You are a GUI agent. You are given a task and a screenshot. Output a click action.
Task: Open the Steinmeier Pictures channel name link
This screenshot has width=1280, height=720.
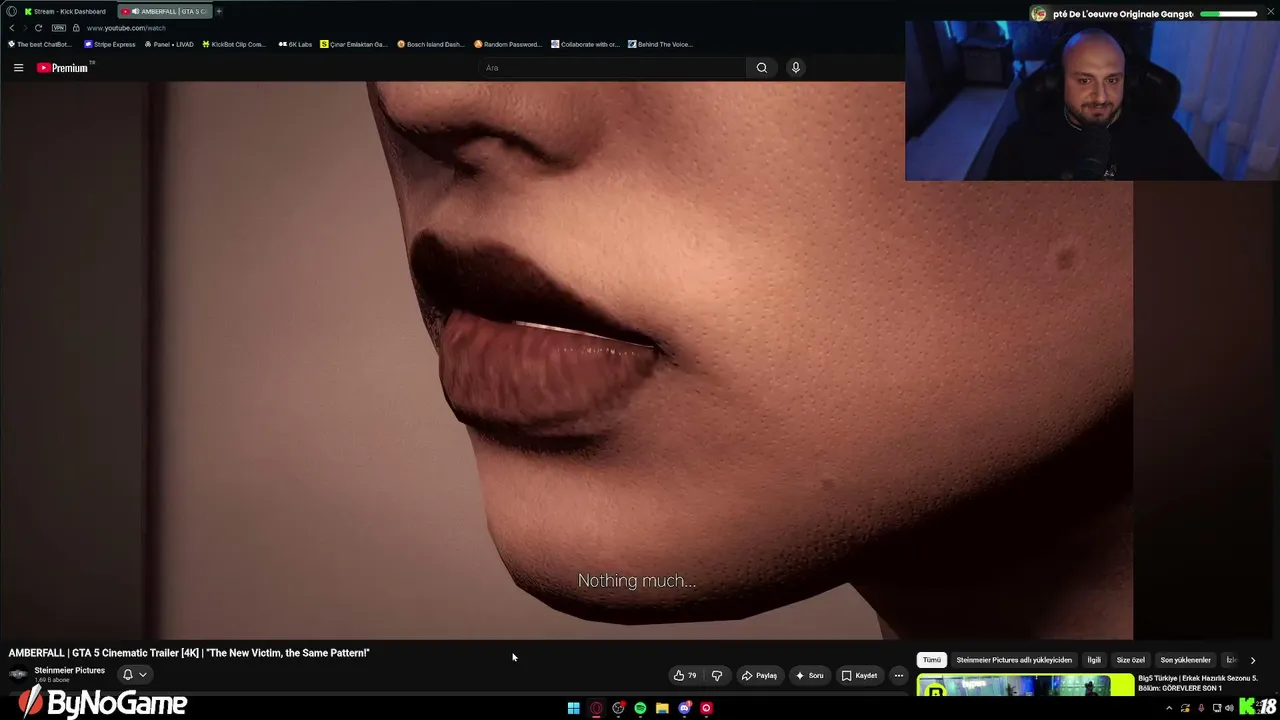[70, 670]
